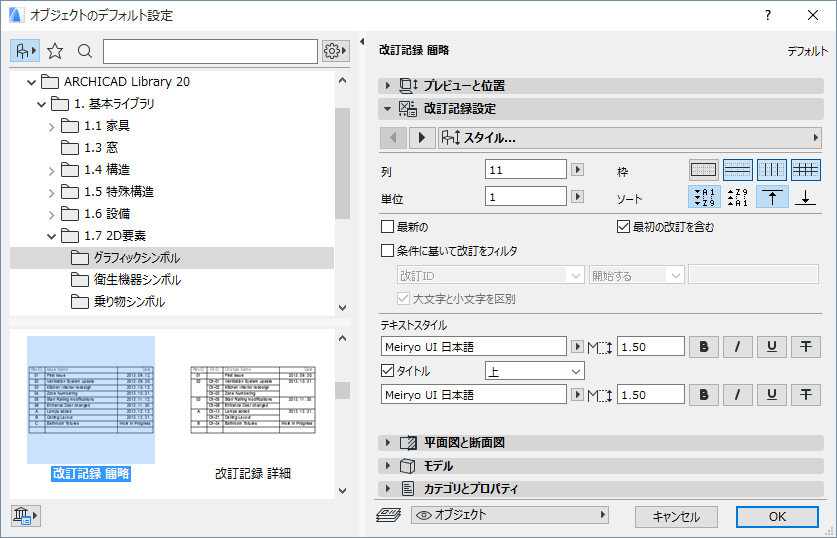Select full grid frame style
Viewport: 837px width, 538px height.
point(806,170)
